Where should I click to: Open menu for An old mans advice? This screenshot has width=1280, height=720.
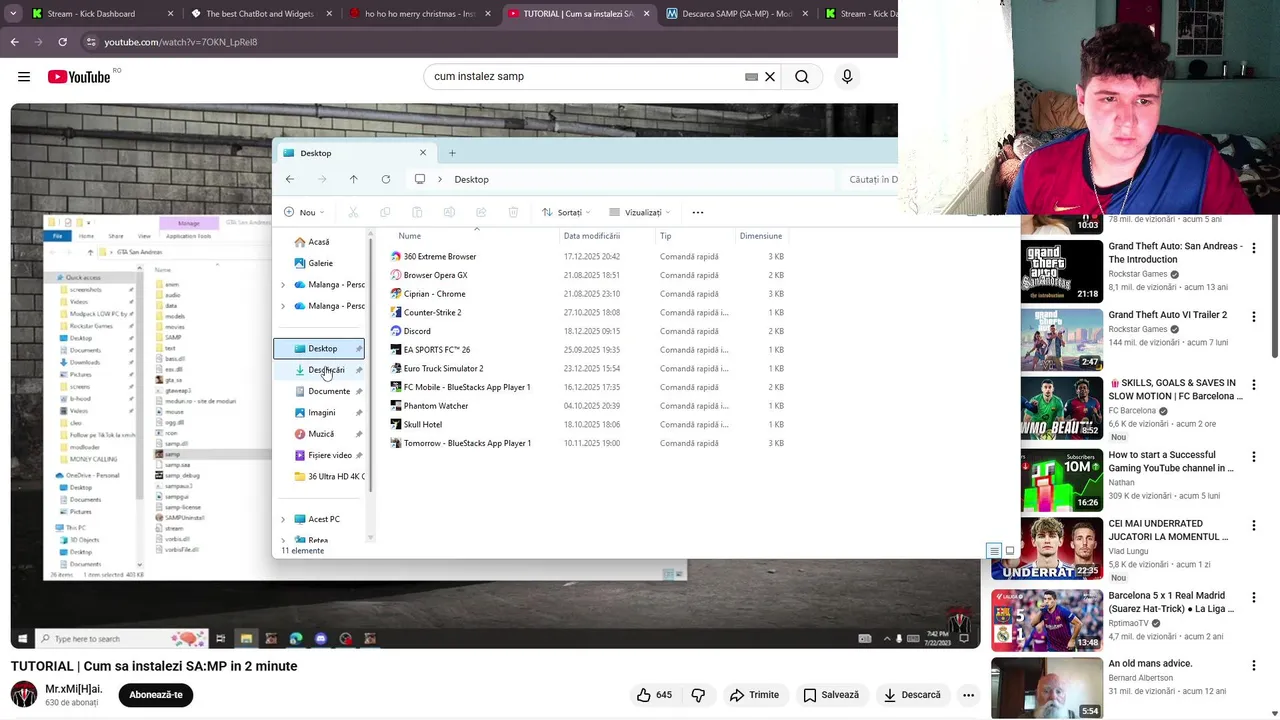(x=1254, y=665)
